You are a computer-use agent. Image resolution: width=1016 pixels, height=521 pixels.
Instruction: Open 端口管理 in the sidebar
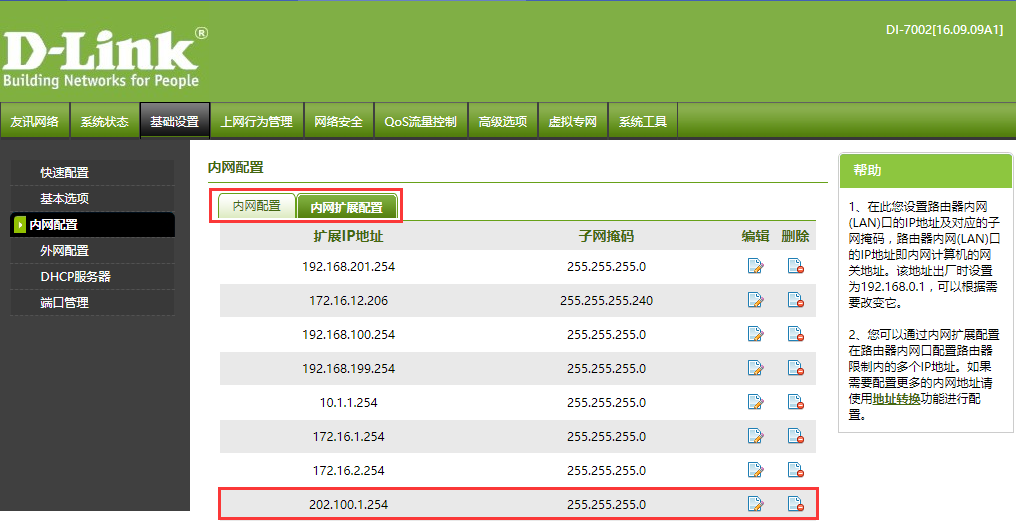pos(92,302)
